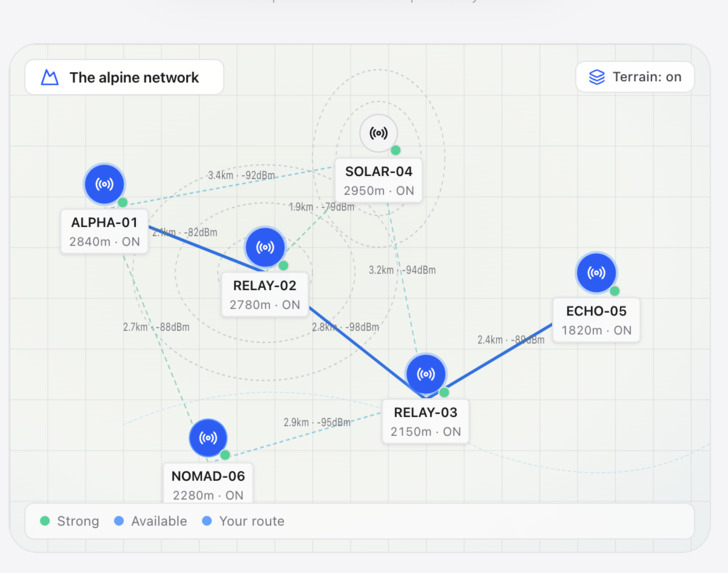Screen dimensions: 728x573
Task: Open the ALPHA-01 2840m label card
Action: click(104, 232)
